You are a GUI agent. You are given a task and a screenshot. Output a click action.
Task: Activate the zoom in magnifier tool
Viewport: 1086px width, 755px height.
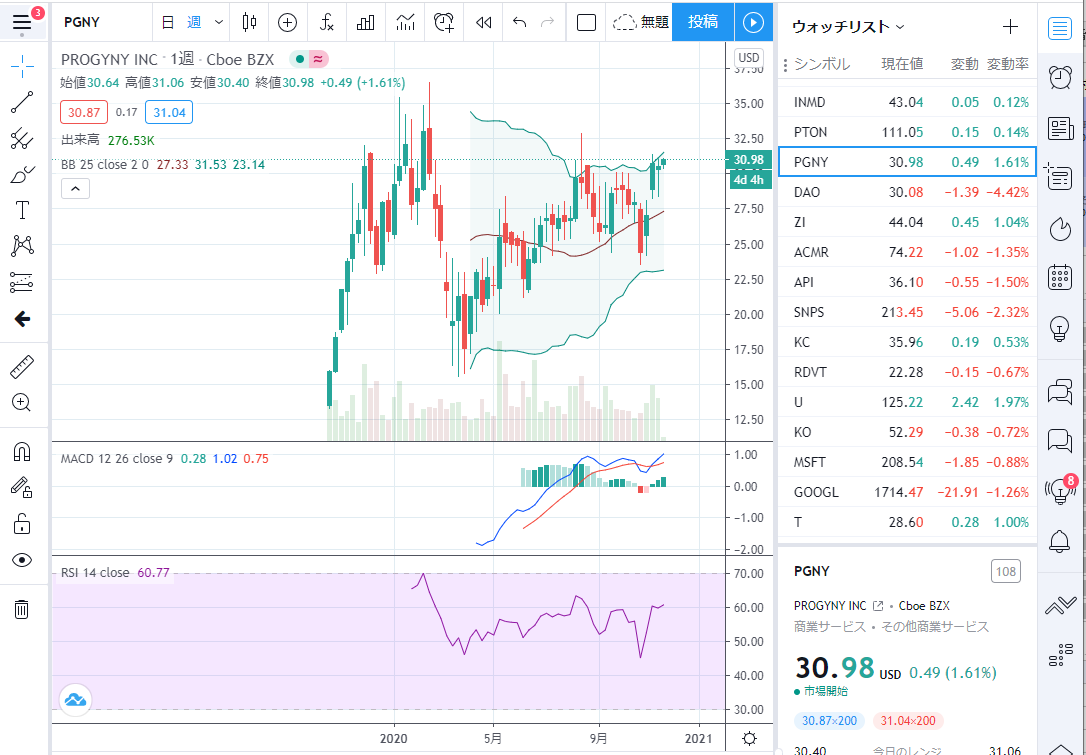pyautogui.click(x=22, y=402)
